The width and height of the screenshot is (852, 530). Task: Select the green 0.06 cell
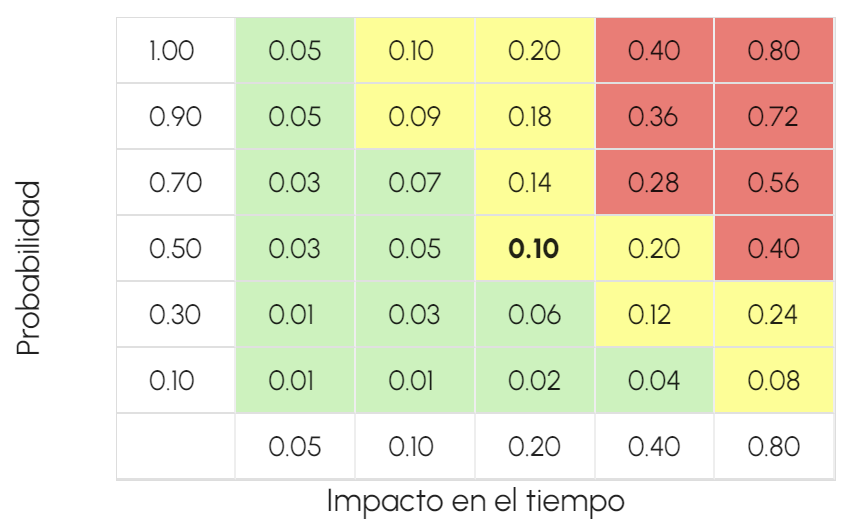pyautogui.click(x=534, y=315)
